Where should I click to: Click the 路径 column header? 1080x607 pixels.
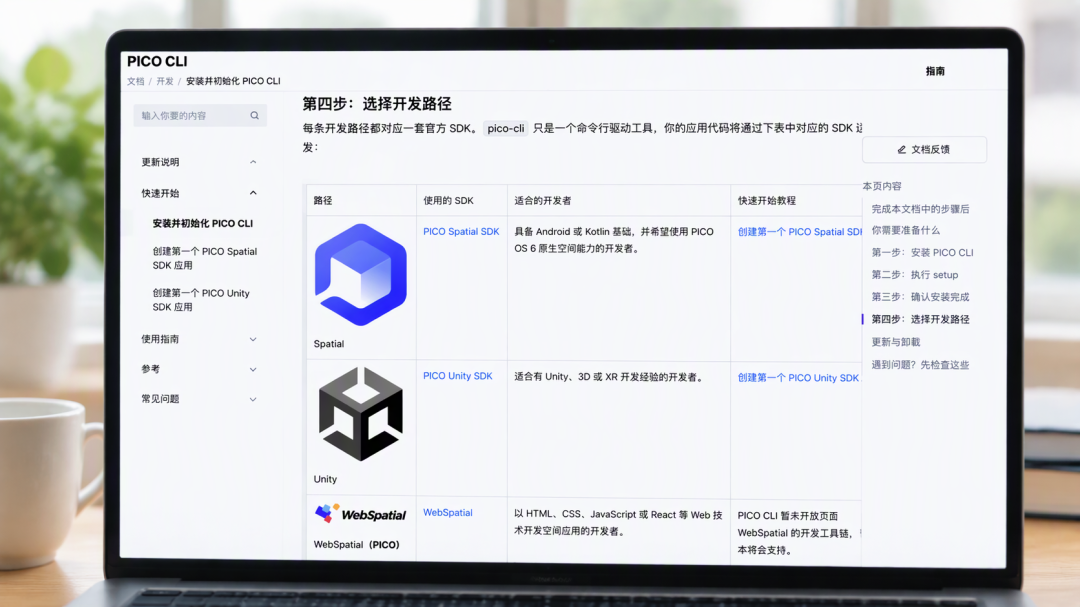pyautogui.click(x=323, y=200)
